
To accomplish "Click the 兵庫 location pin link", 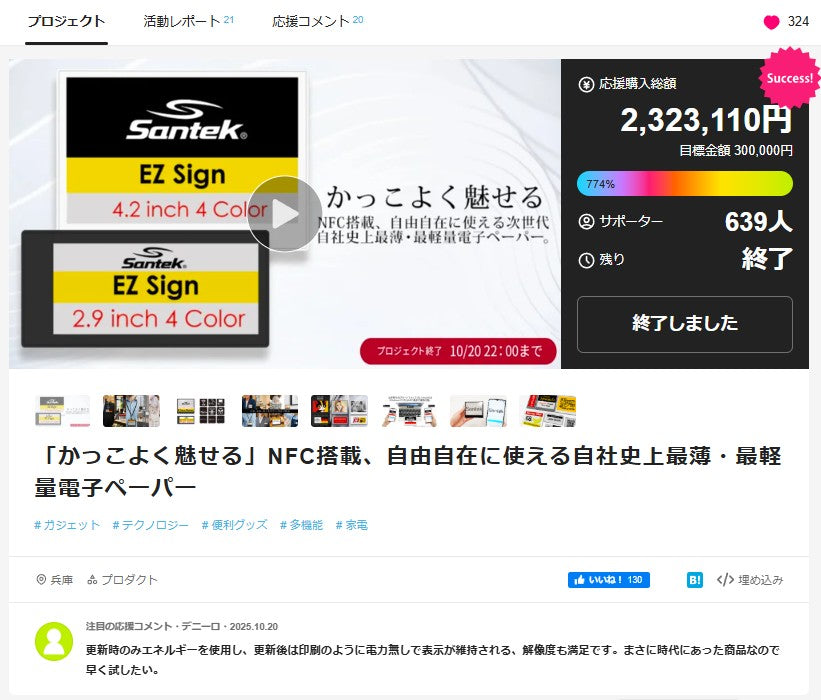I will click(x=54, y=580).
